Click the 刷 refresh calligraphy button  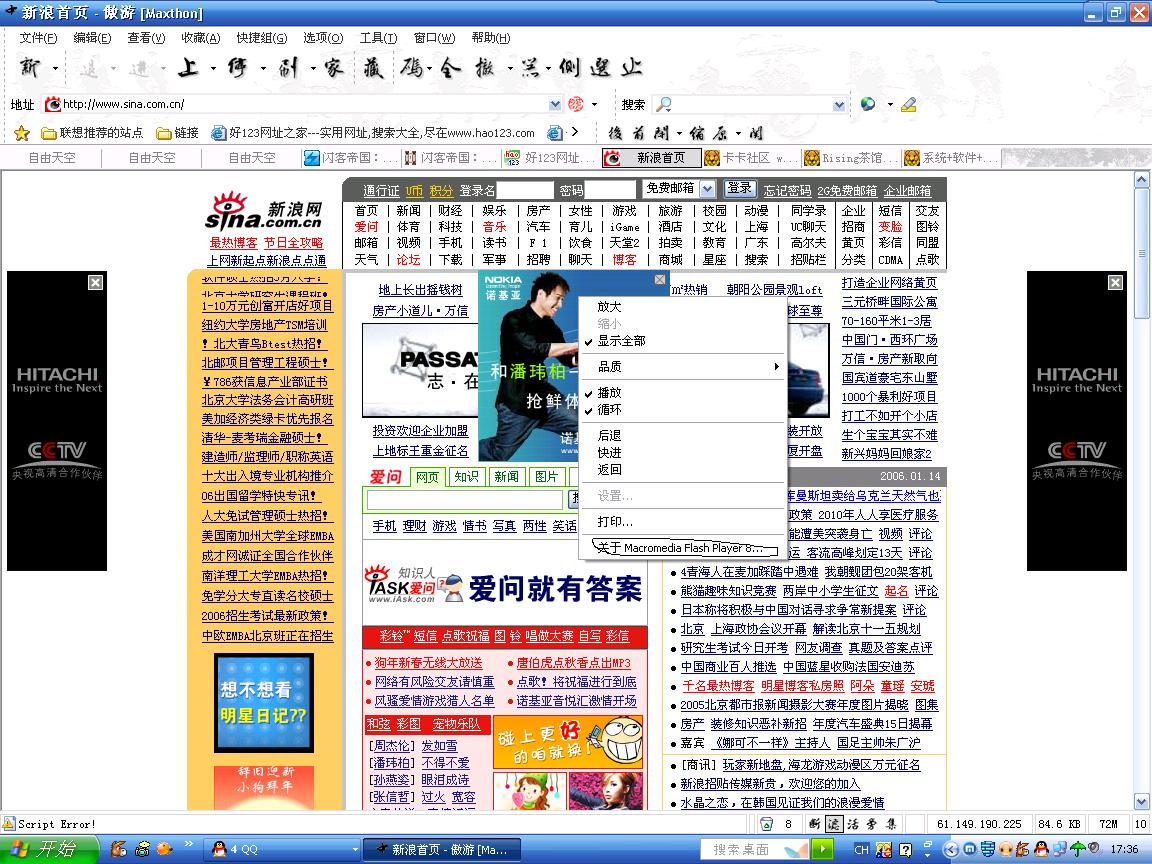click(287, 68)
